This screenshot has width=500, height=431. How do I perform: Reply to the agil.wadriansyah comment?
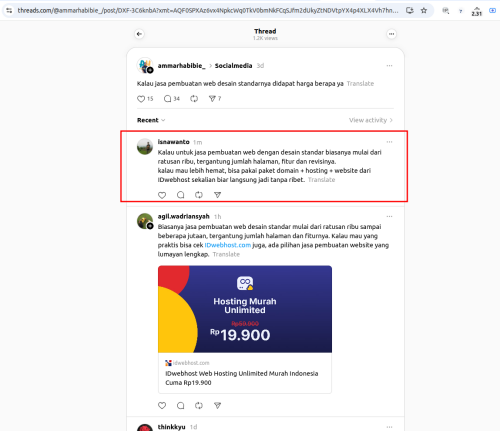[x=181, y=406]
